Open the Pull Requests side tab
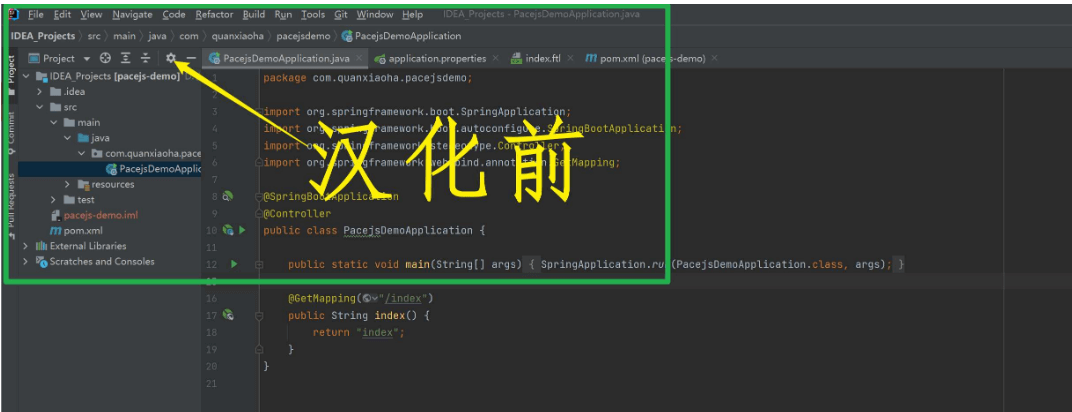The height and width of the screenshot is (412, 1072). point(11,205)
